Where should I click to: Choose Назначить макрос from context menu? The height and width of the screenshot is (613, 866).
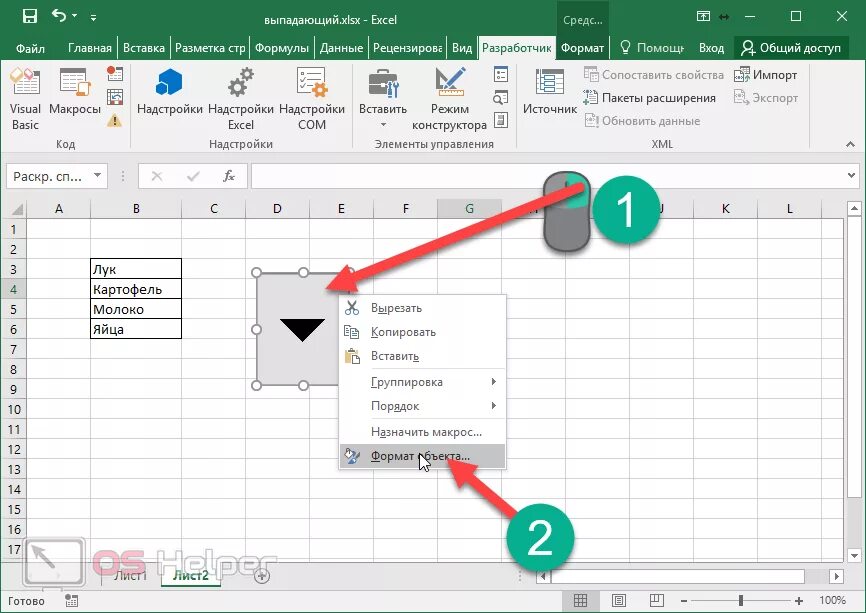tap(423, 432)
